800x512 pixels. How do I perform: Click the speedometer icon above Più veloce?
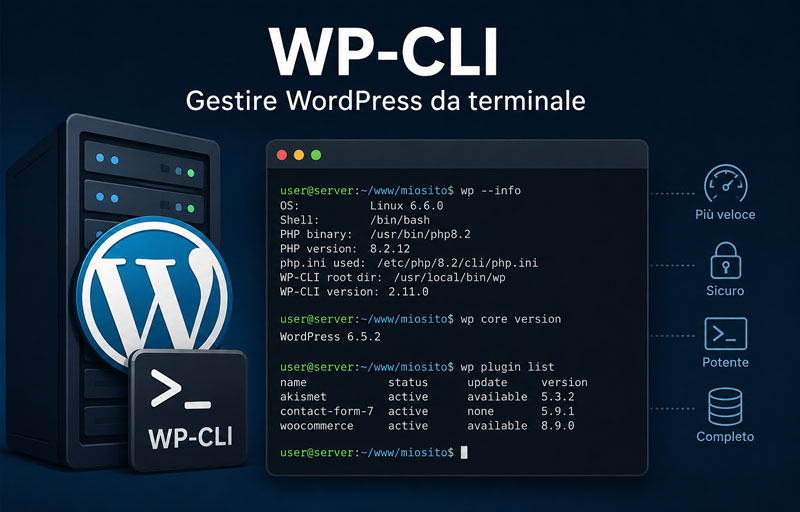pos(726,184)
